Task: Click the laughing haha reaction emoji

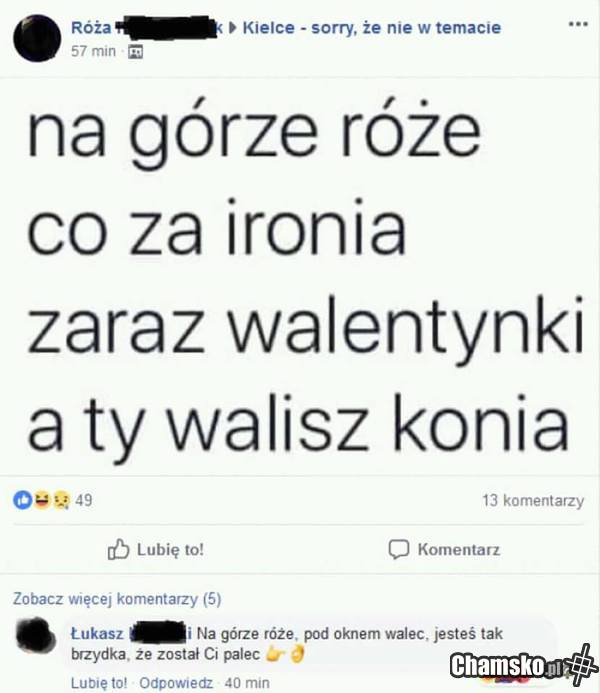Action: tap(42, 500)
